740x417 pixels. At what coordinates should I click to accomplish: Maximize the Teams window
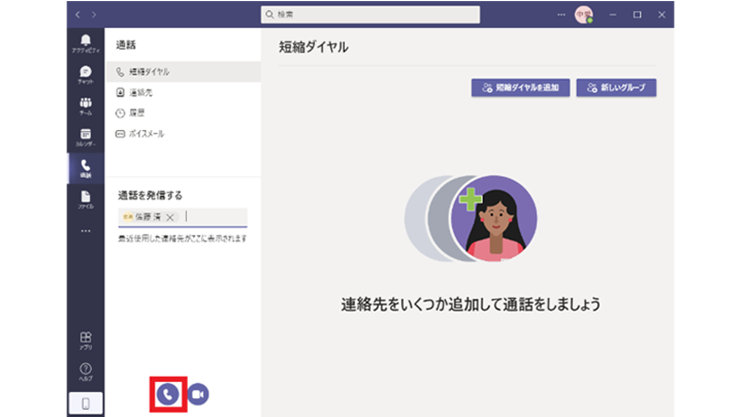(637, 15)
